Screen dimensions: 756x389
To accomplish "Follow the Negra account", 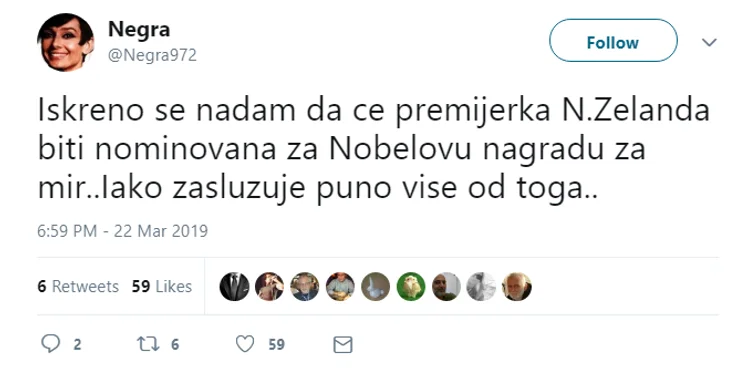I will coord(613,41).
